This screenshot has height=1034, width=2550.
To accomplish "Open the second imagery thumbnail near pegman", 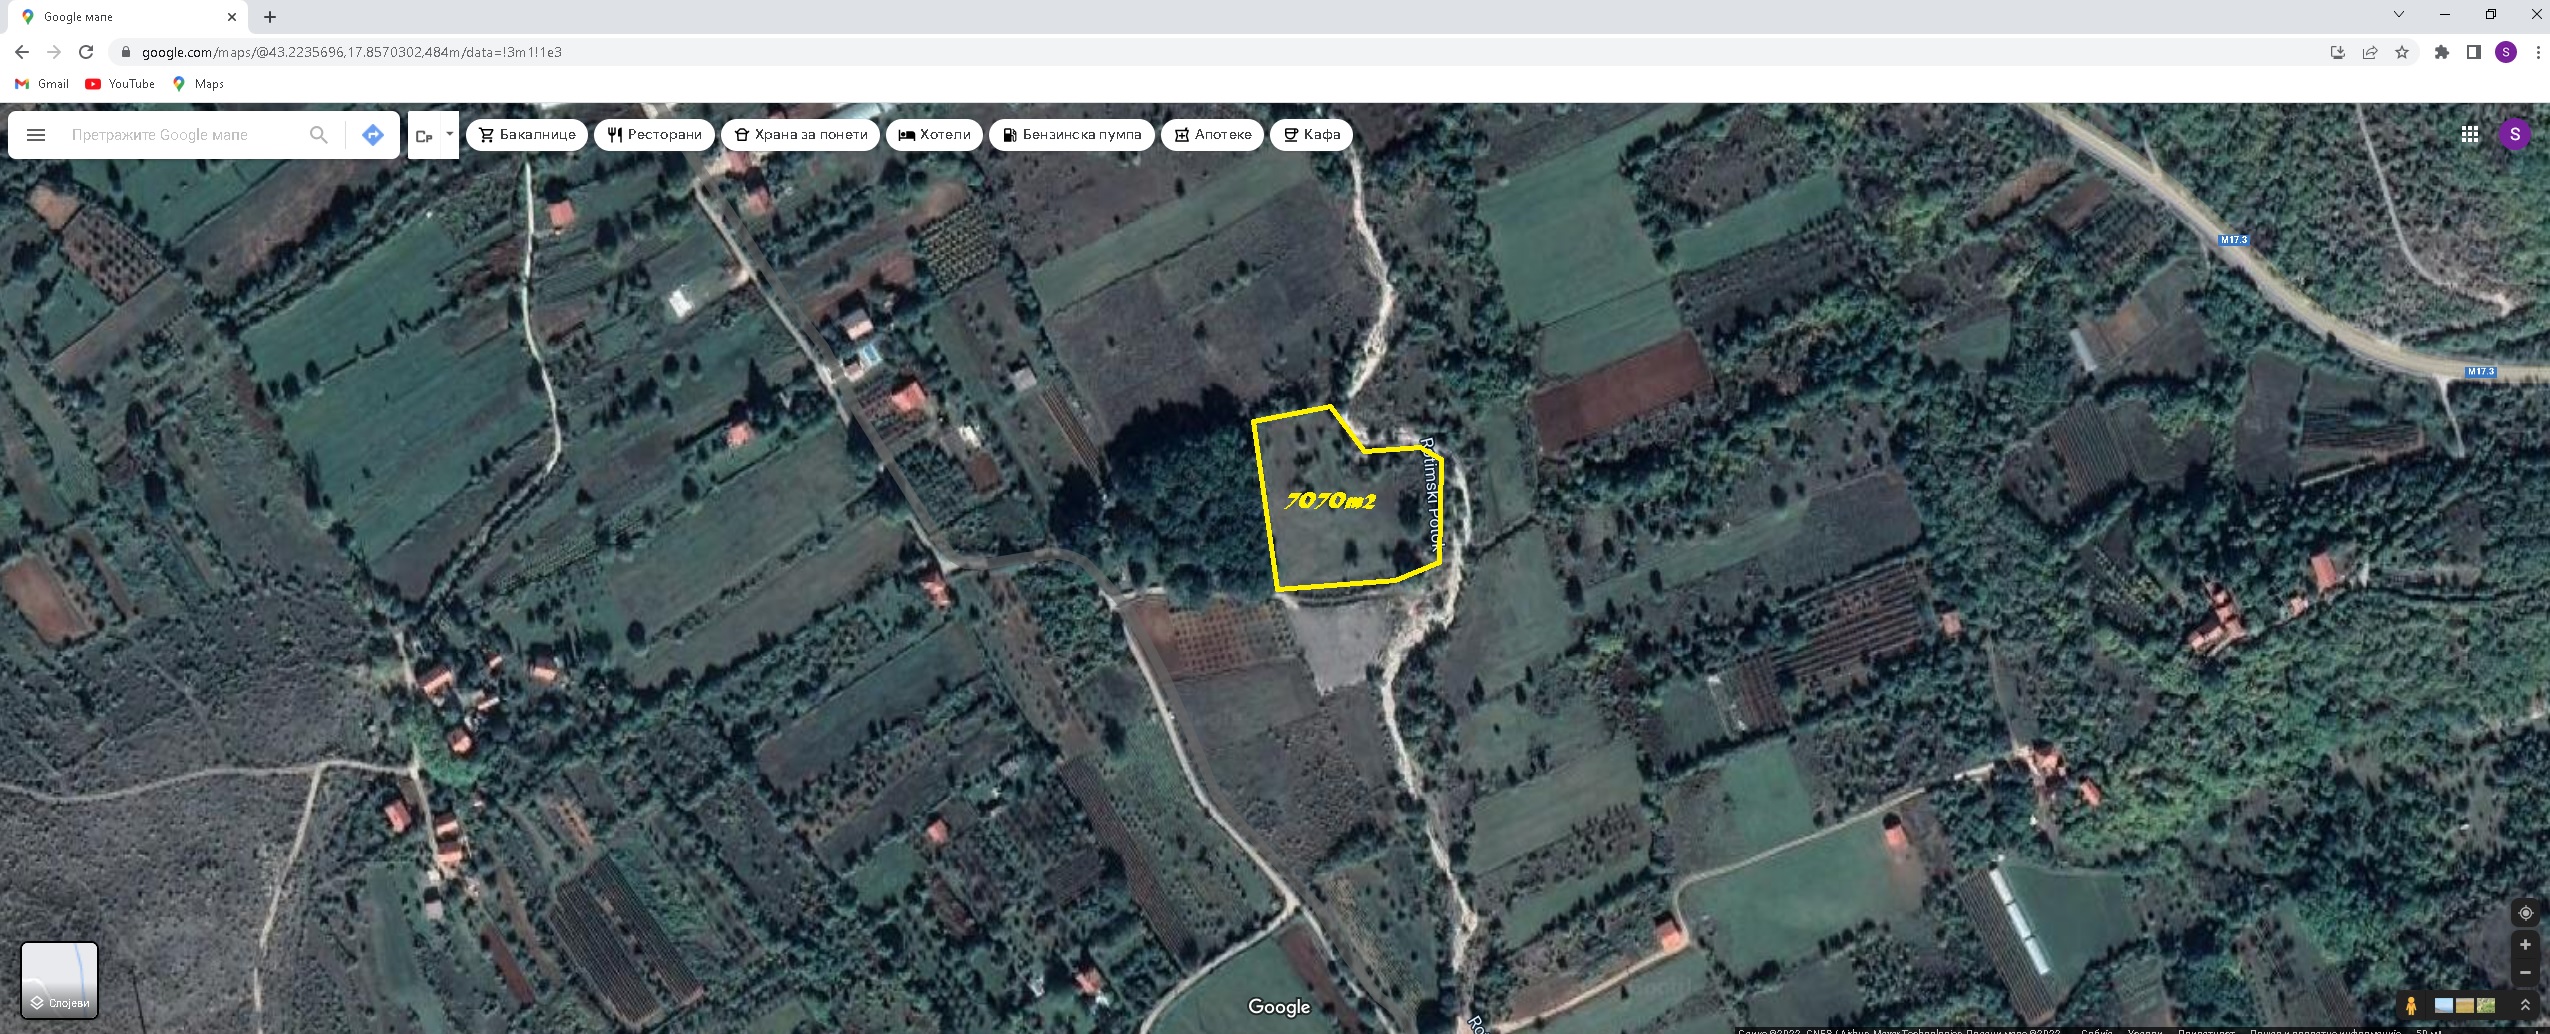I will [x=2464, y=1006].
